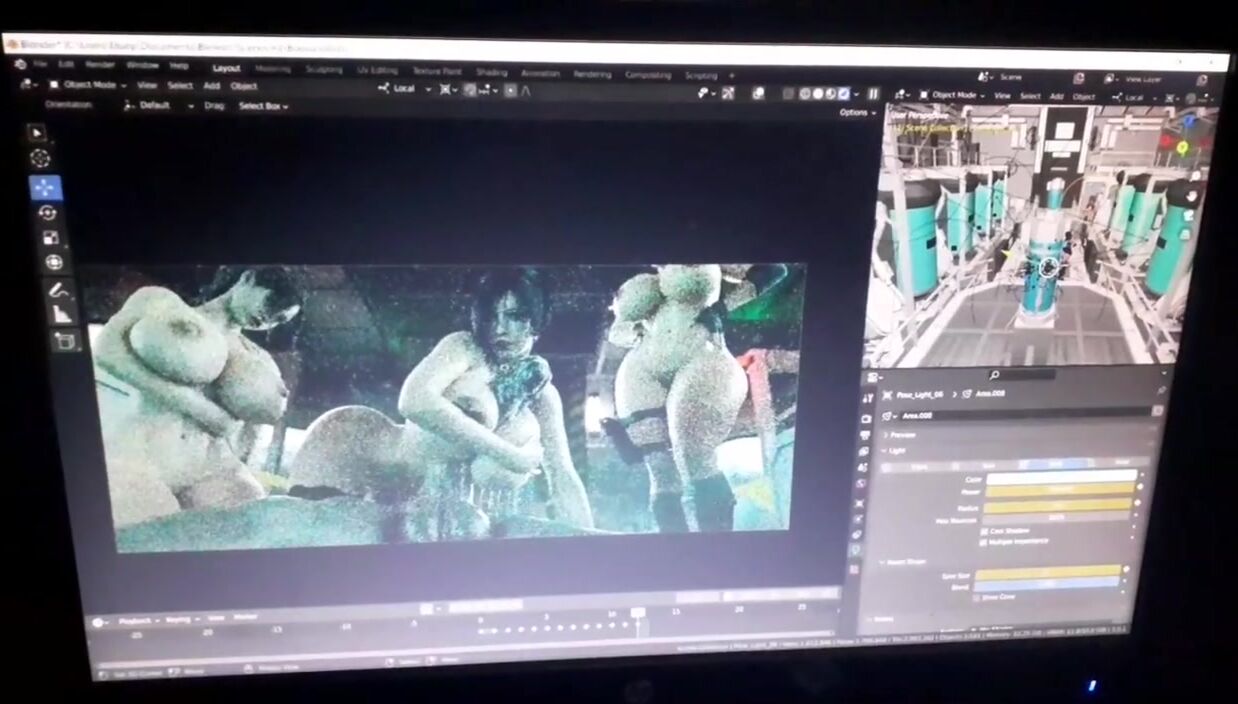Open the Render menu

[x=101, y=65]
